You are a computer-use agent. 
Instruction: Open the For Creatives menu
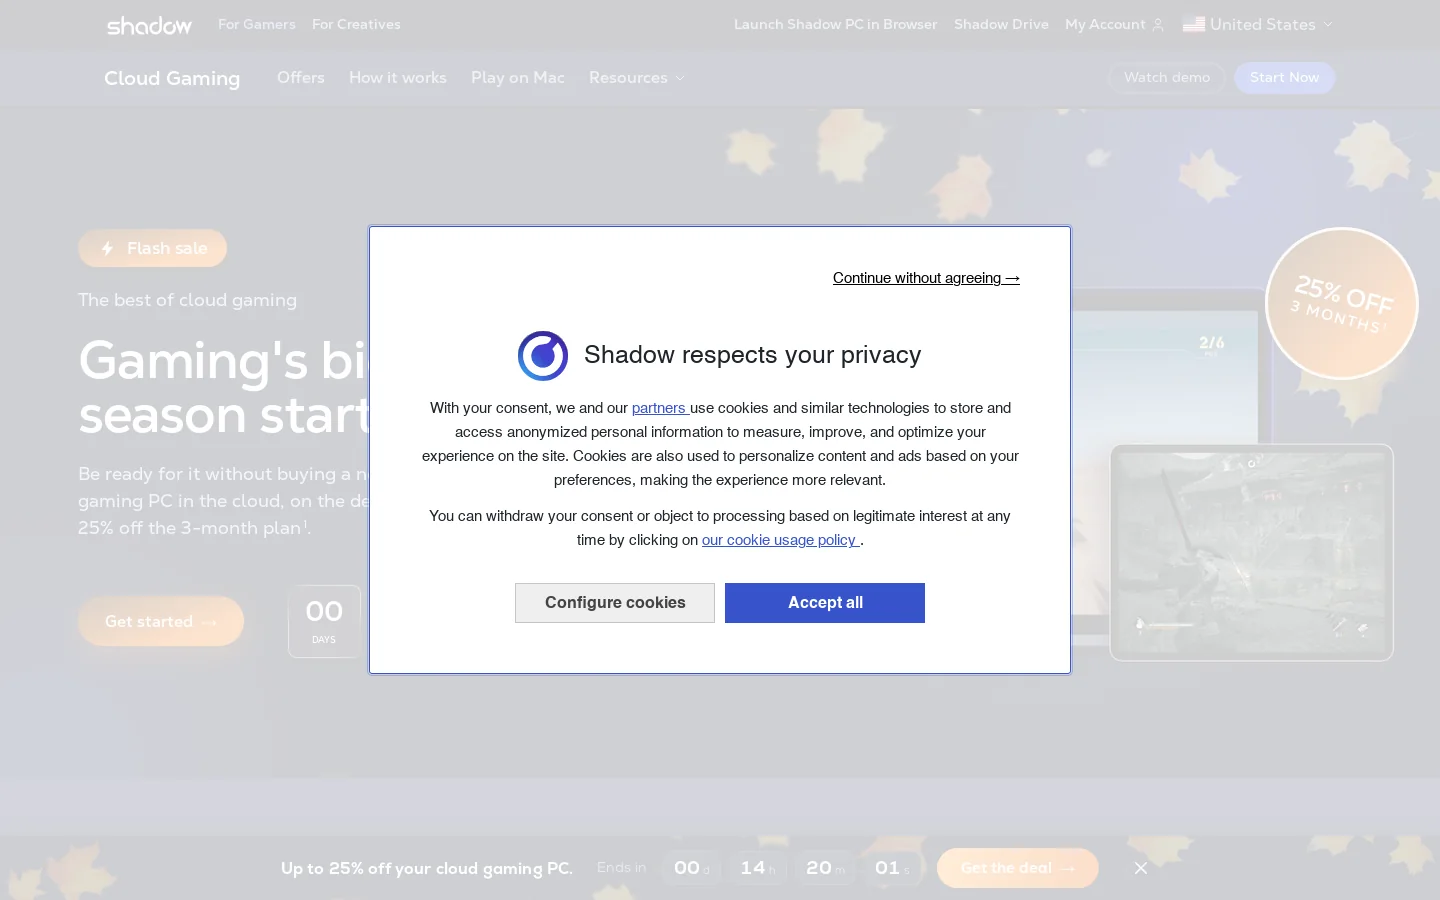point(356,24)
